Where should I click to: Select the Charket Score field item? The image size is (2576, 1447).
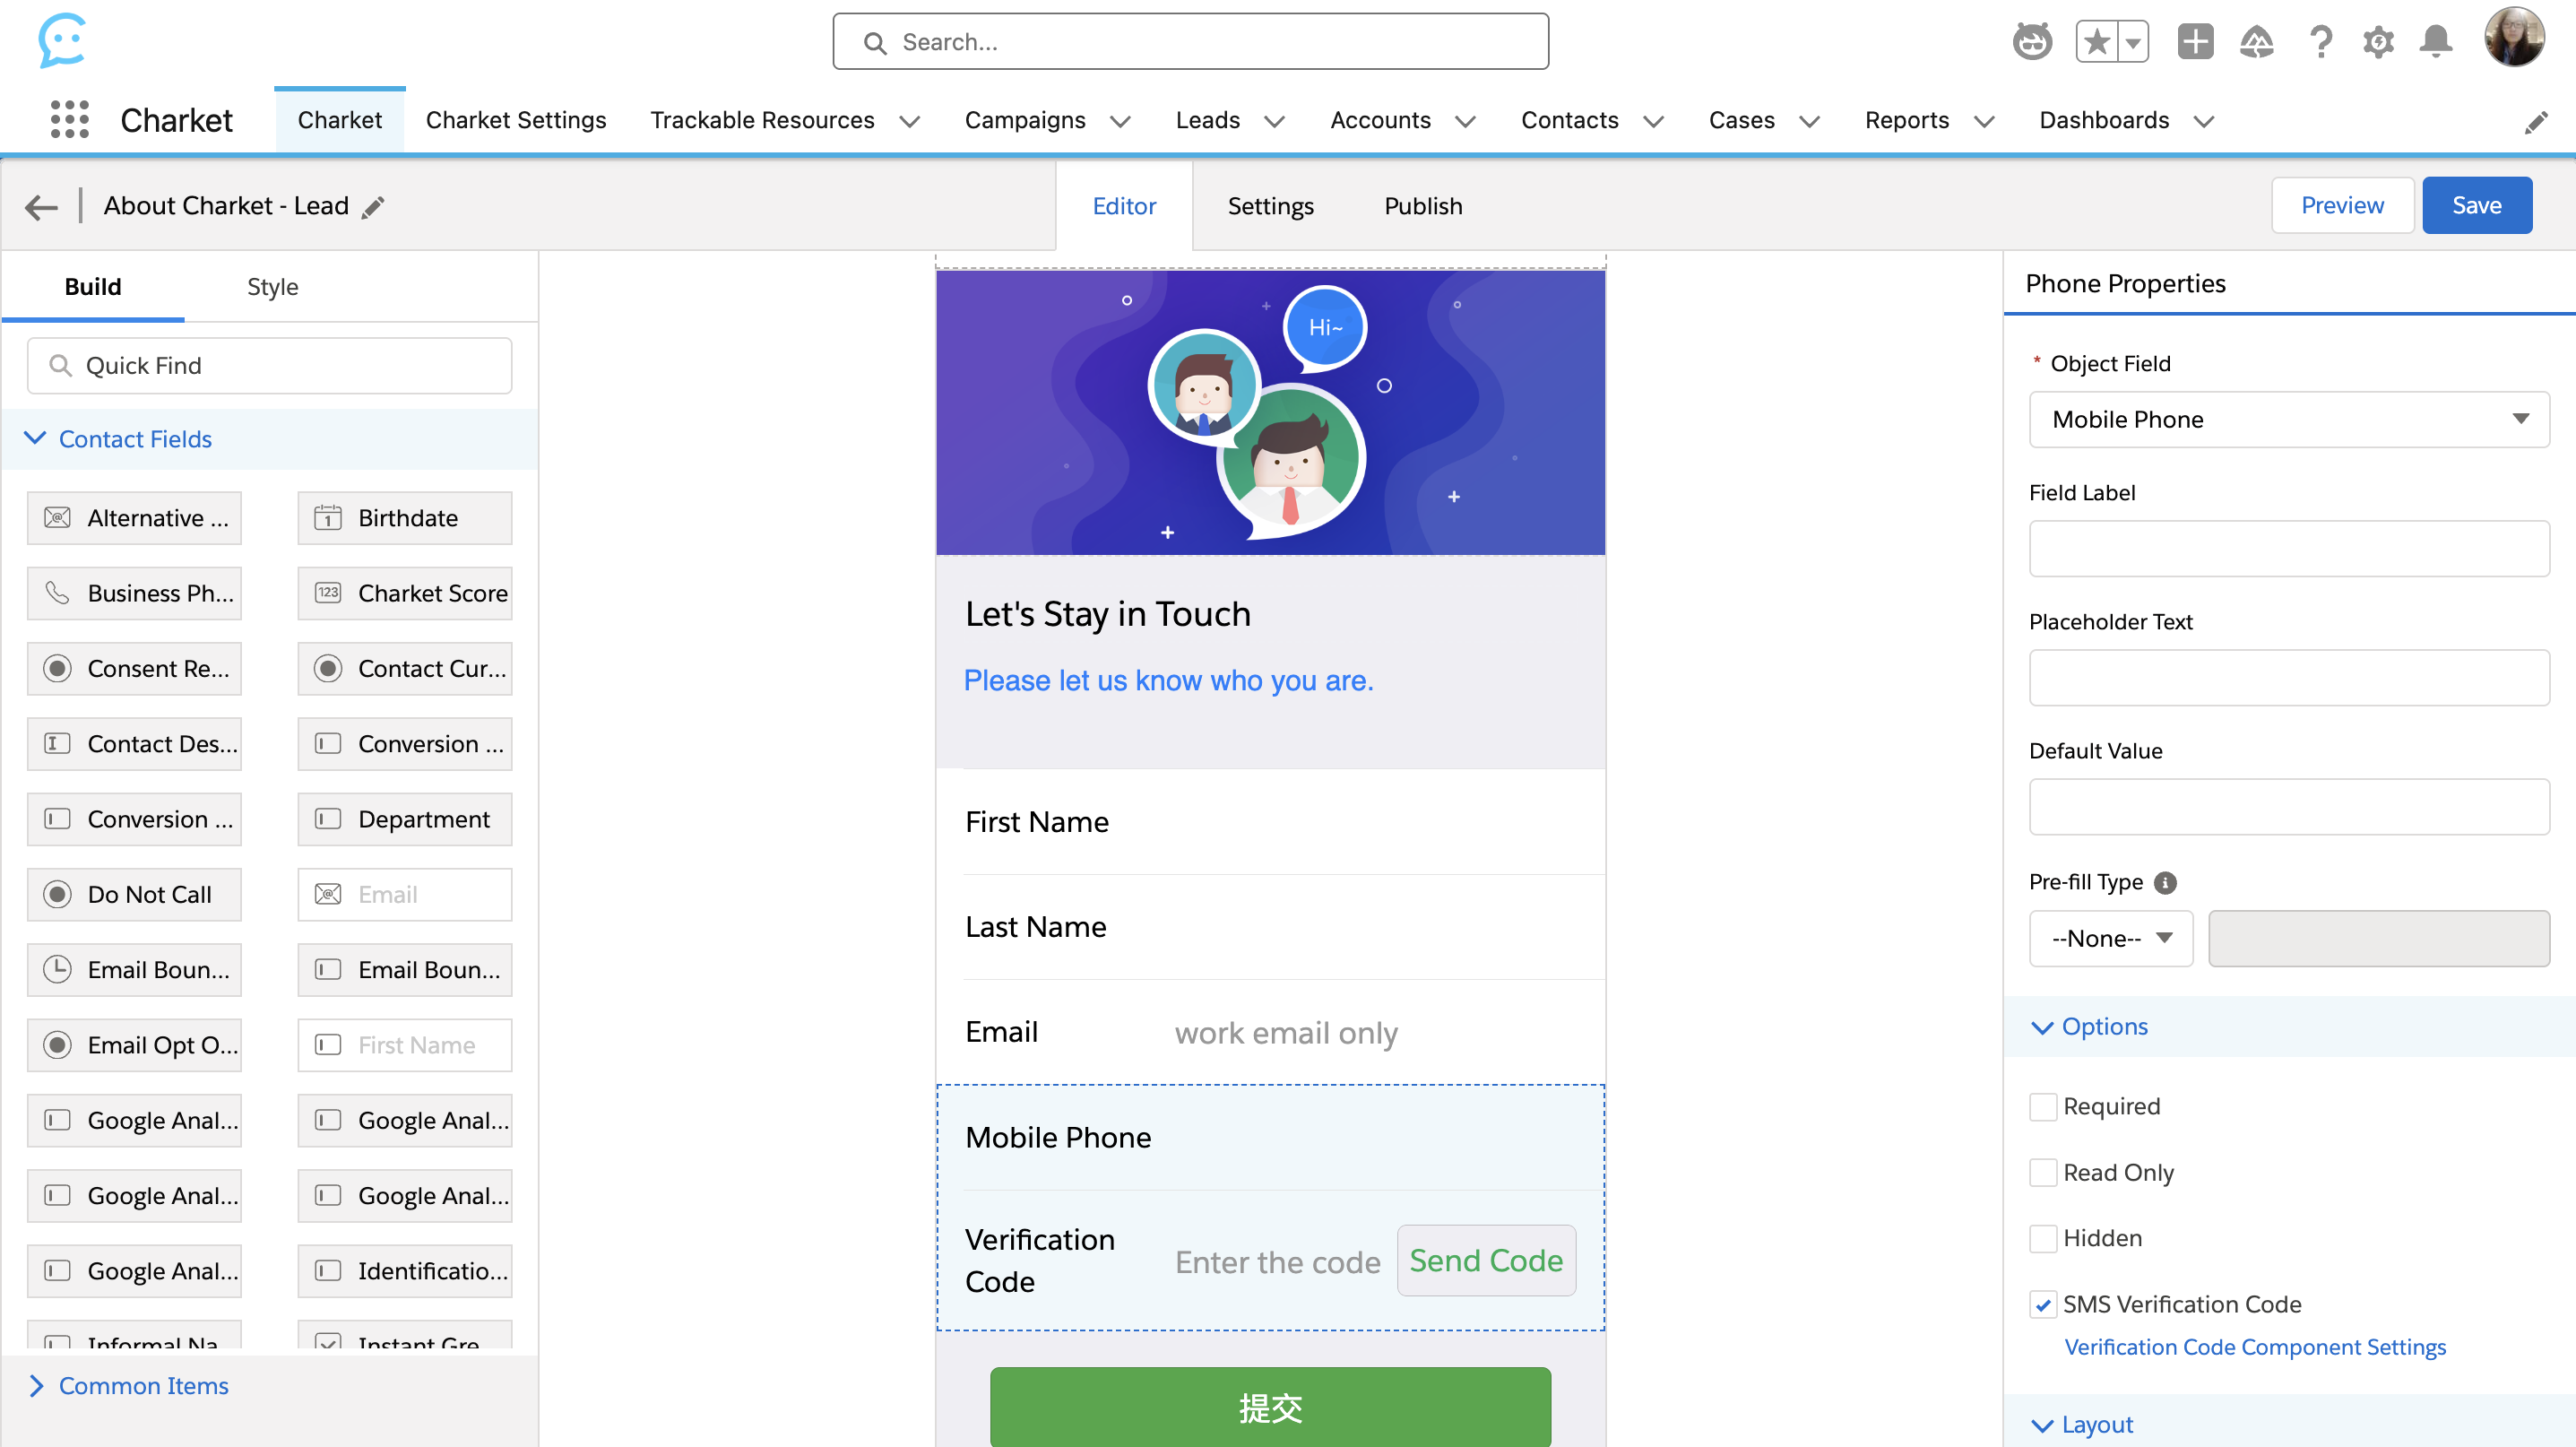[x=405, y=593]
